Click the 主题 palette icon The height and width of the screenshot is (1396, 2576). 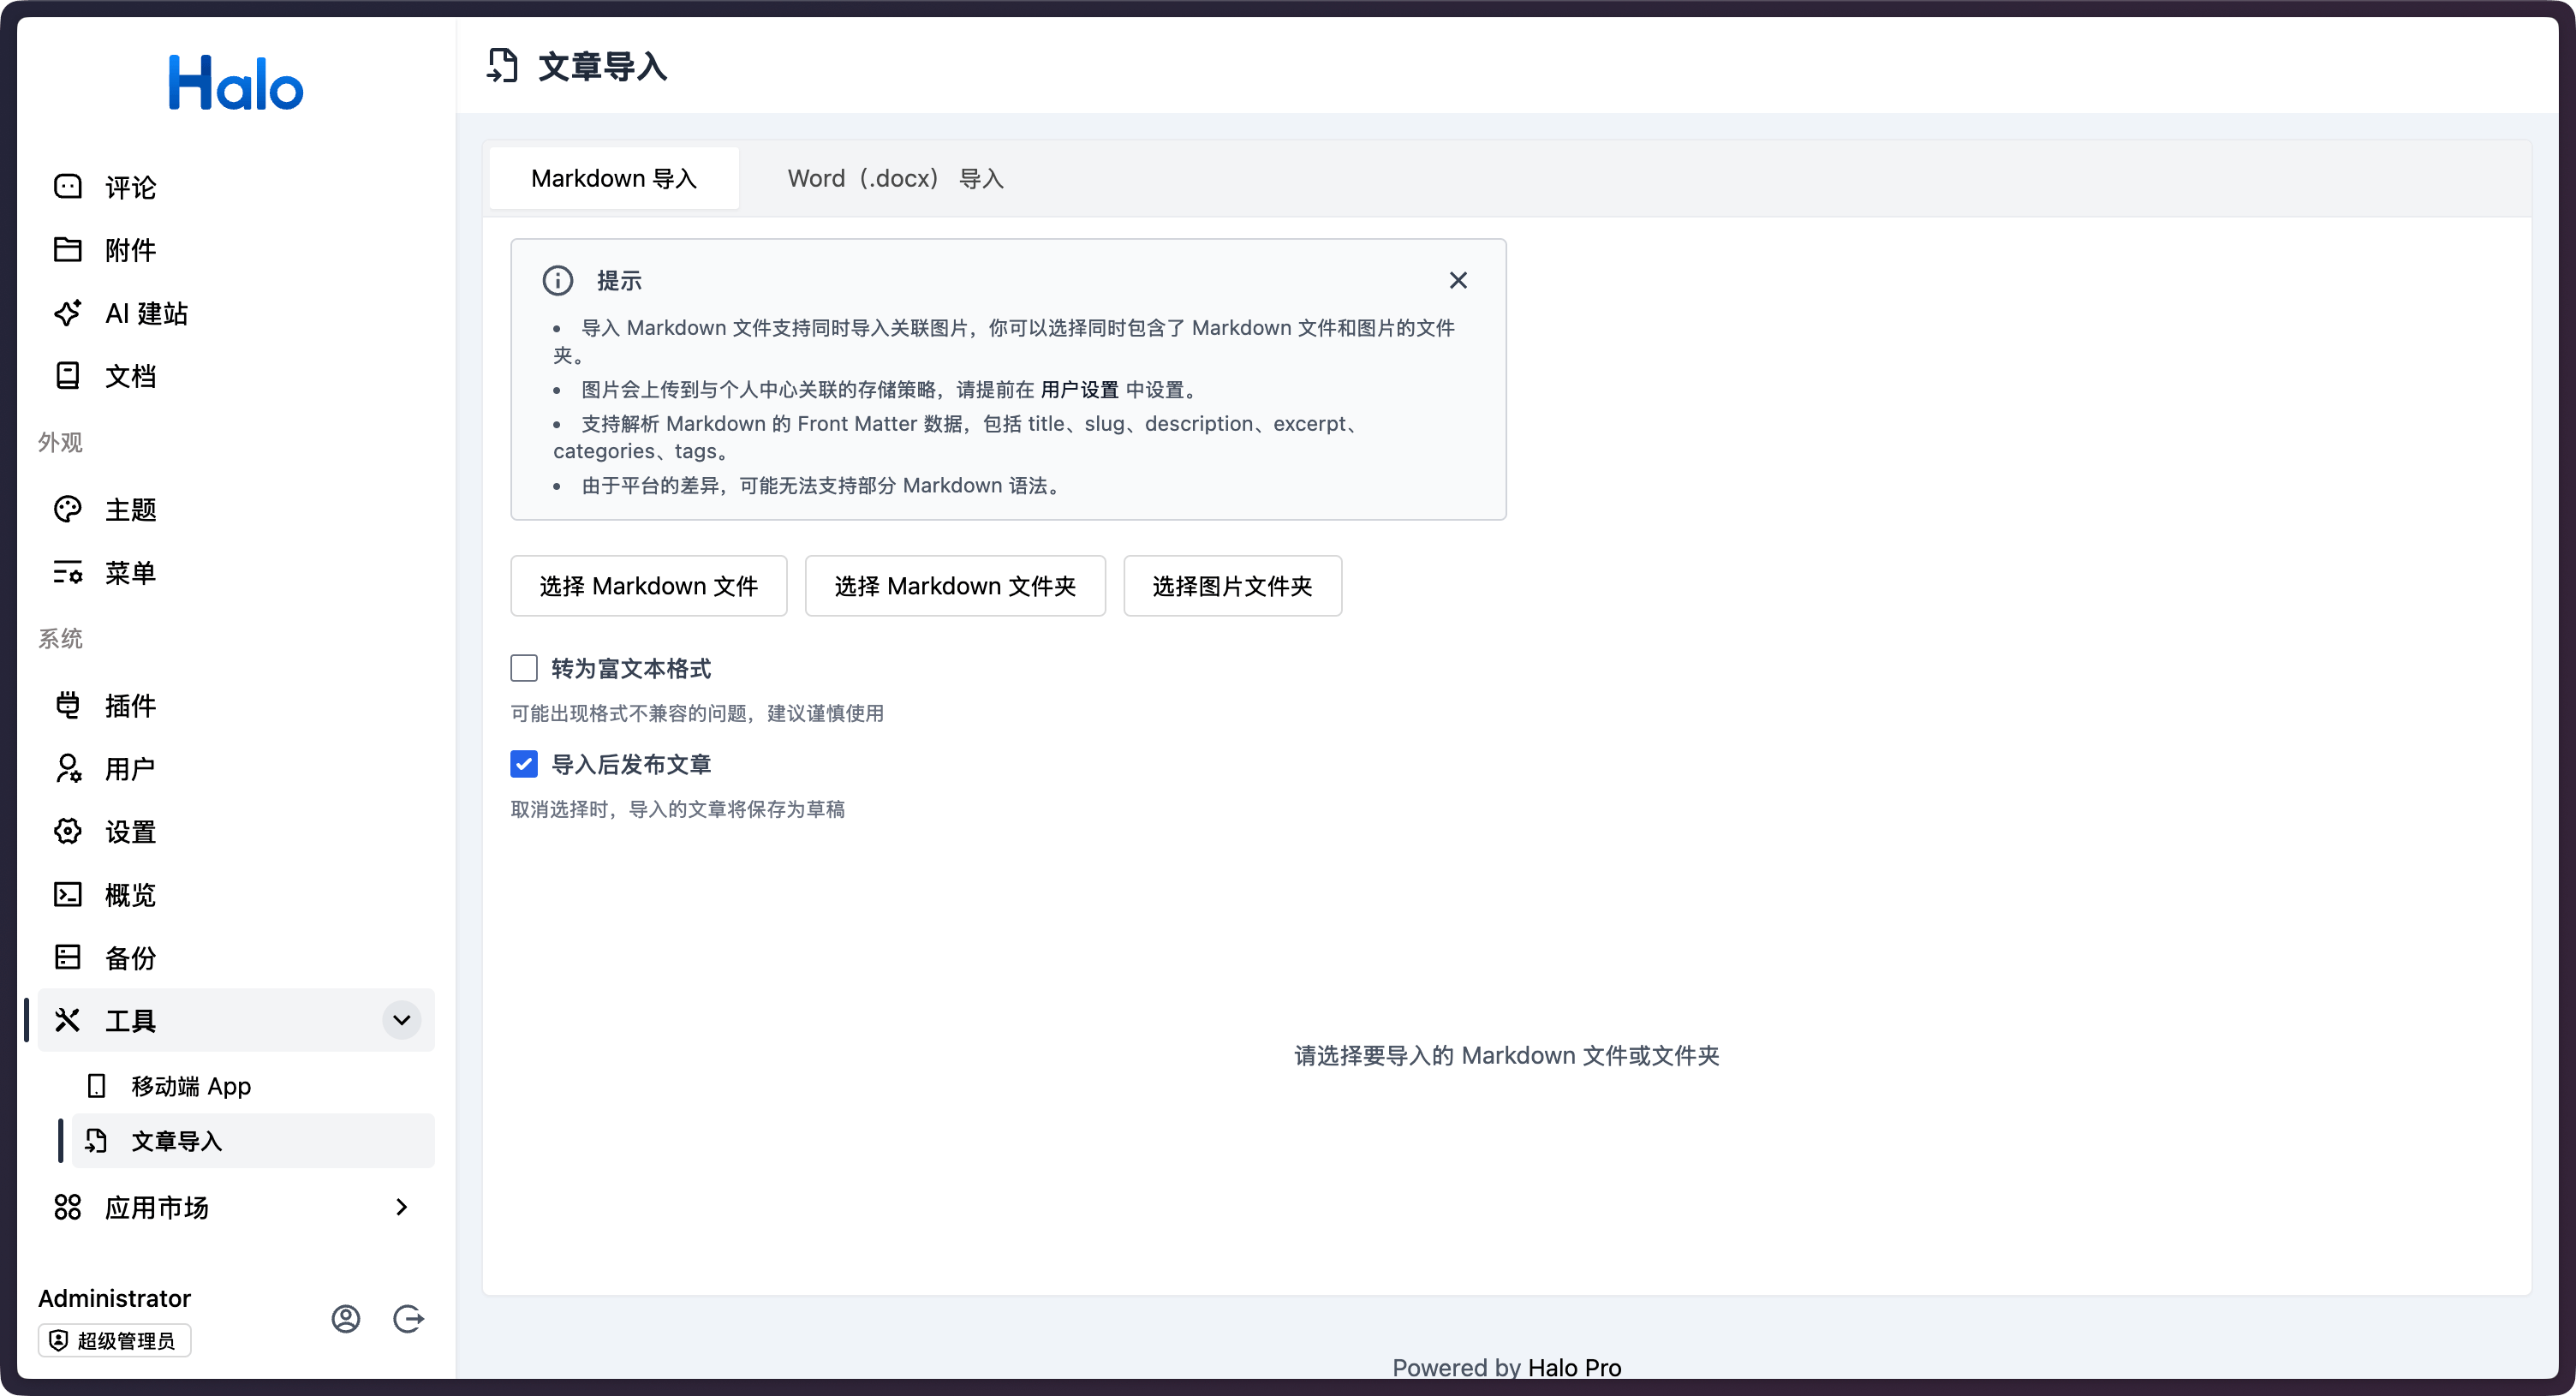67,509
